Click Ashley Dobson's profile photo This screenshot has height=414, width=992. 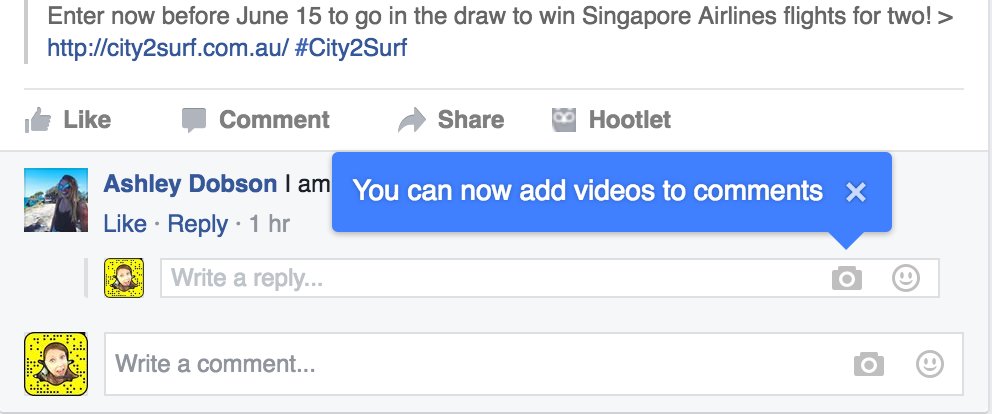56,200
